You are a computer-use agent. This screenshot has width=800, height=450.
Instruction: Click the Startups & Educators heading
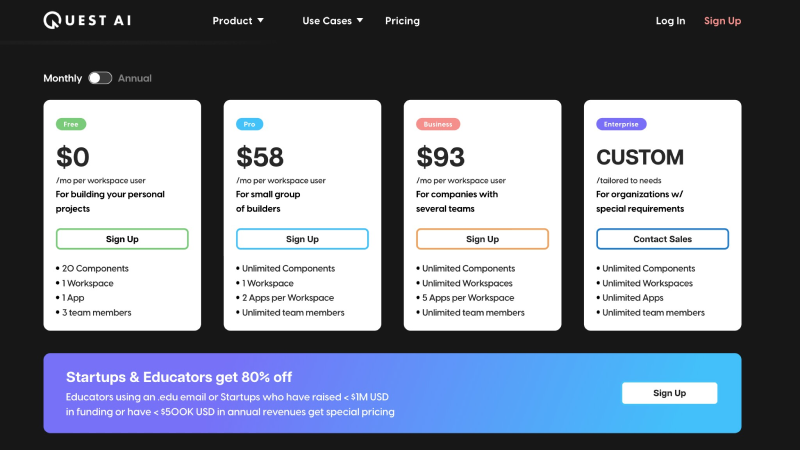click(179, 377)
